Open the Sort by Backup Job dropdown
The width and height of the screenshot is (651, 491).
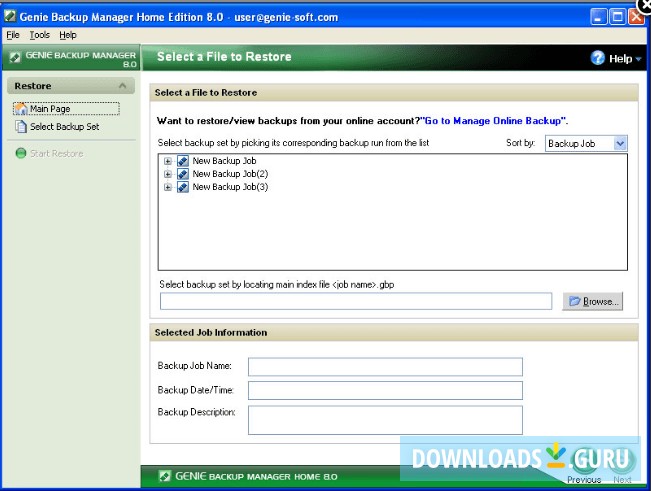point(585,144)
